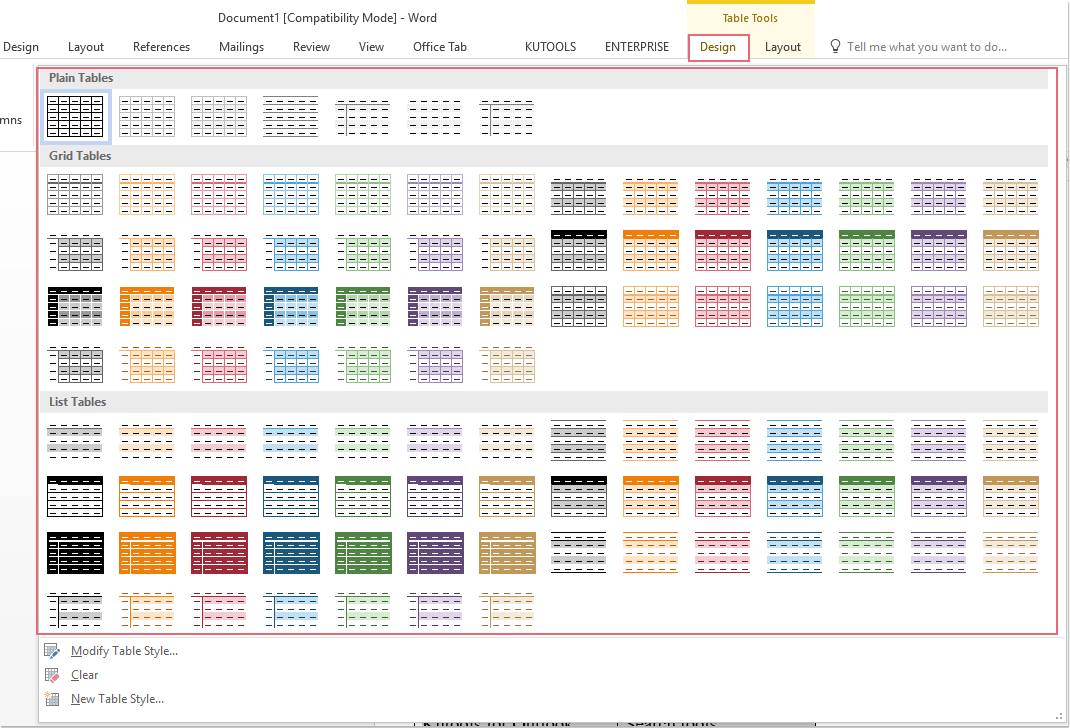
Task: Choose the solid purple List Table 5 Dark style
Action: point(435,553)
